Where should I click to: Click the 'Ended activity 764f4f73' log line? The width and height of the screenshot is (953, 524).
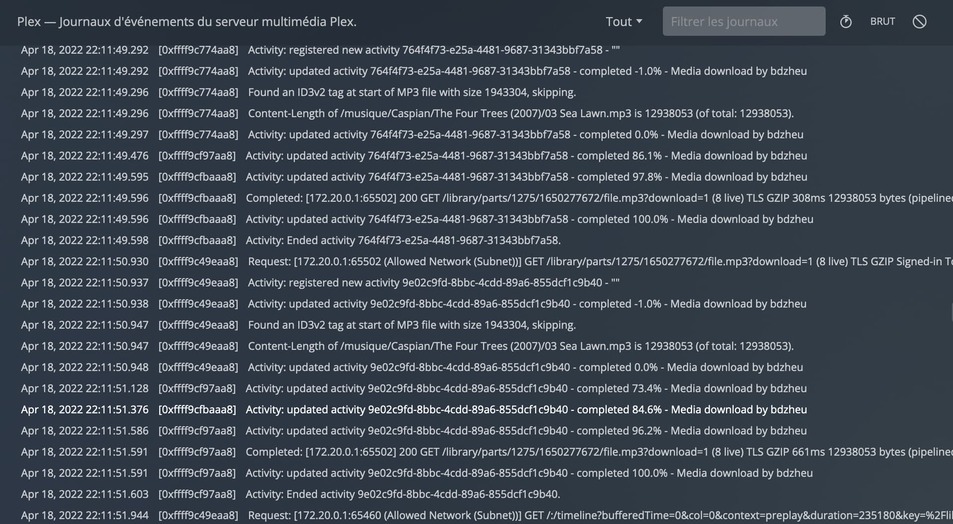click(403, 240)
